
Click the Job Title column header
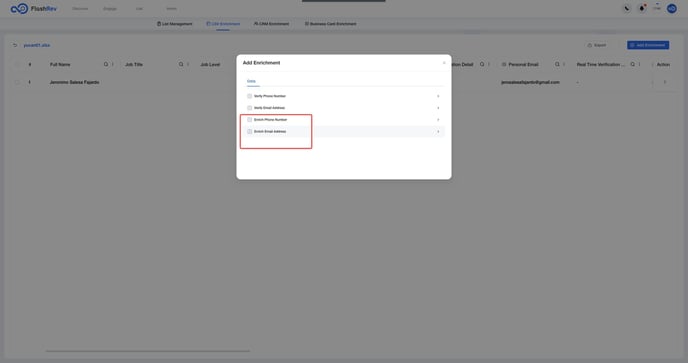(x=134, y=65)
